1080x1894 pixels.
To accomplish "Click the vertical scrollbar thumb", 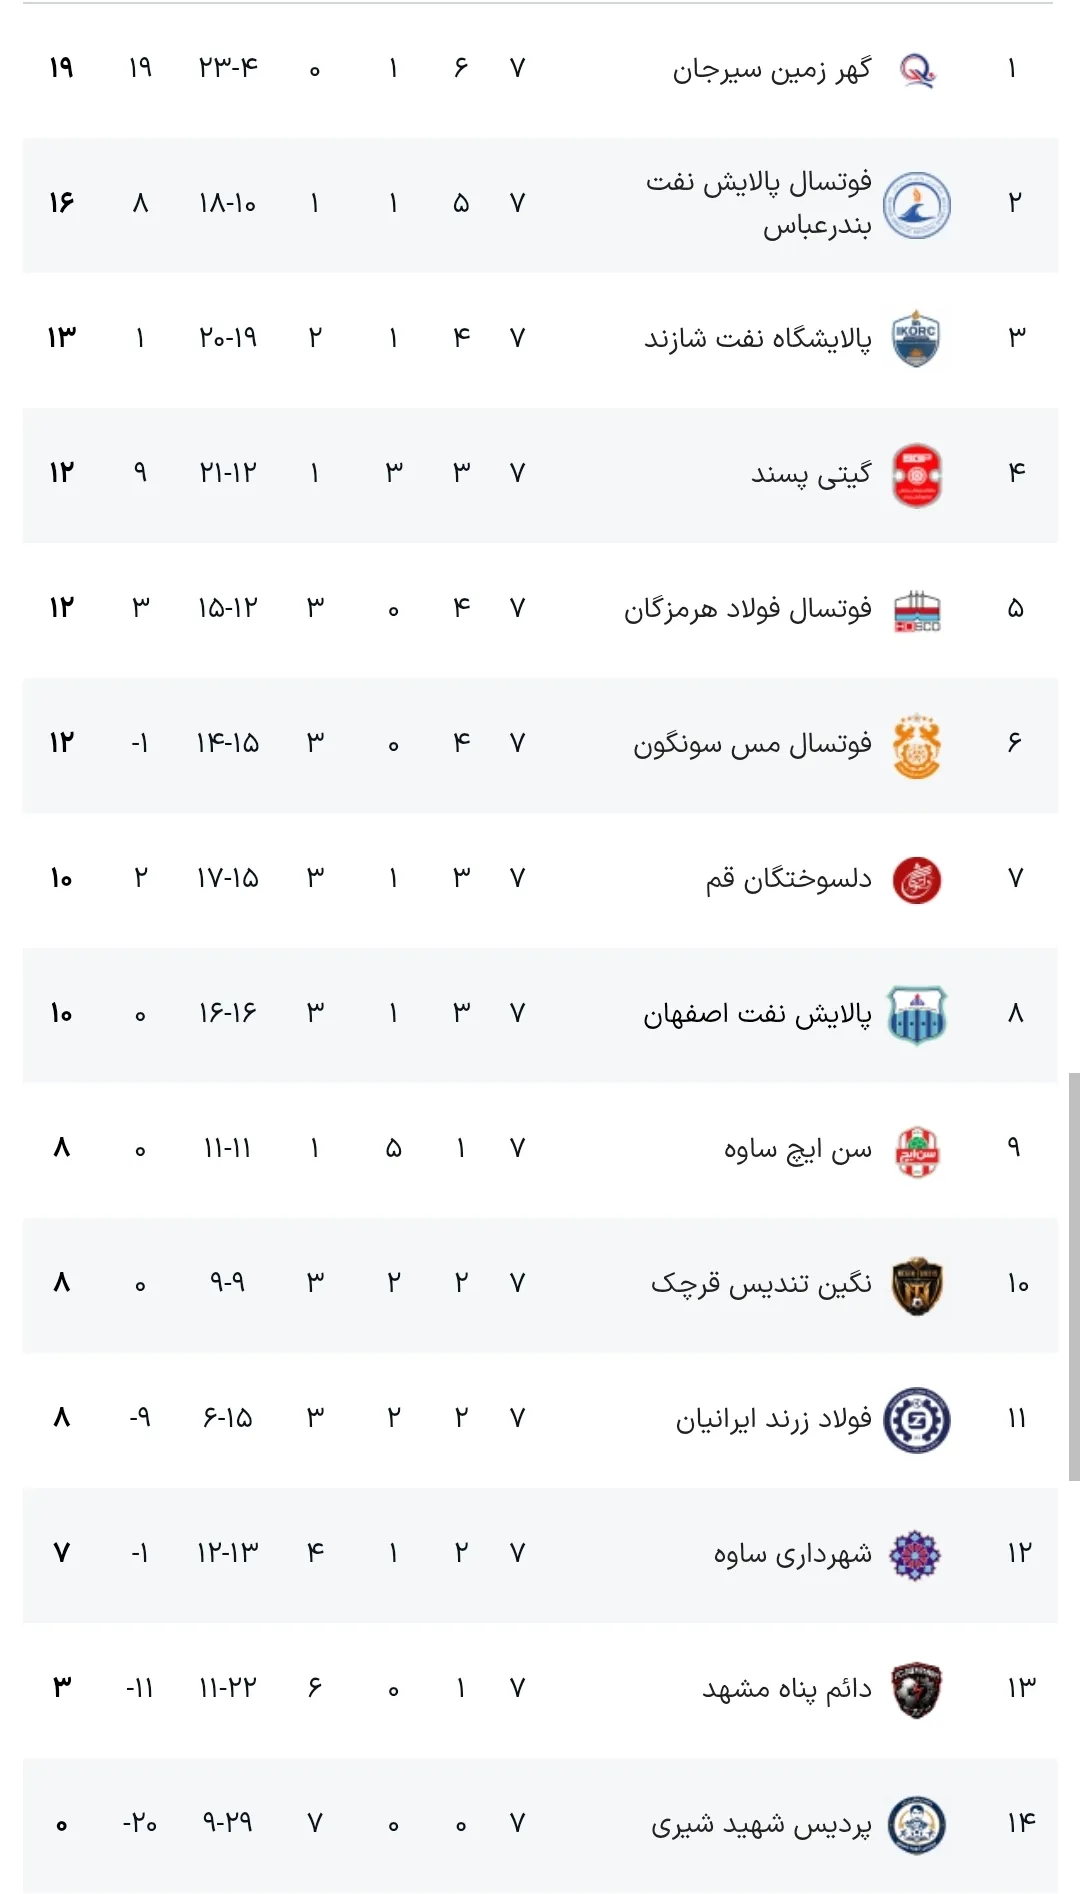I will pos(1074,1277).
